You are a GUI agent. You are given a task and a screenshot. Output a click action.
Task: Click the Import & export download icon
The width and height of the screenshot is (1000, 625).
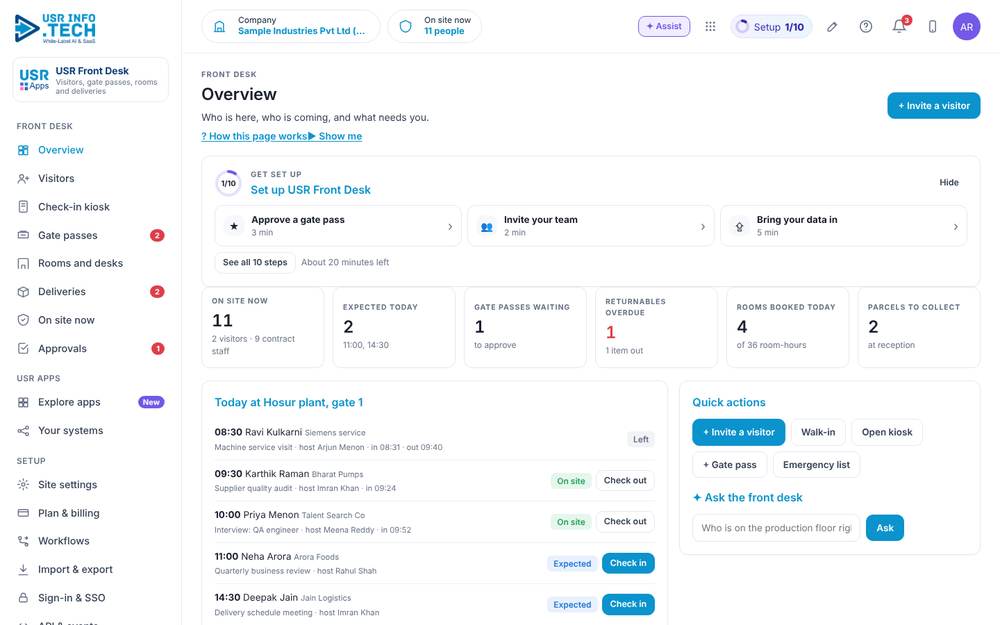[23, 570]
